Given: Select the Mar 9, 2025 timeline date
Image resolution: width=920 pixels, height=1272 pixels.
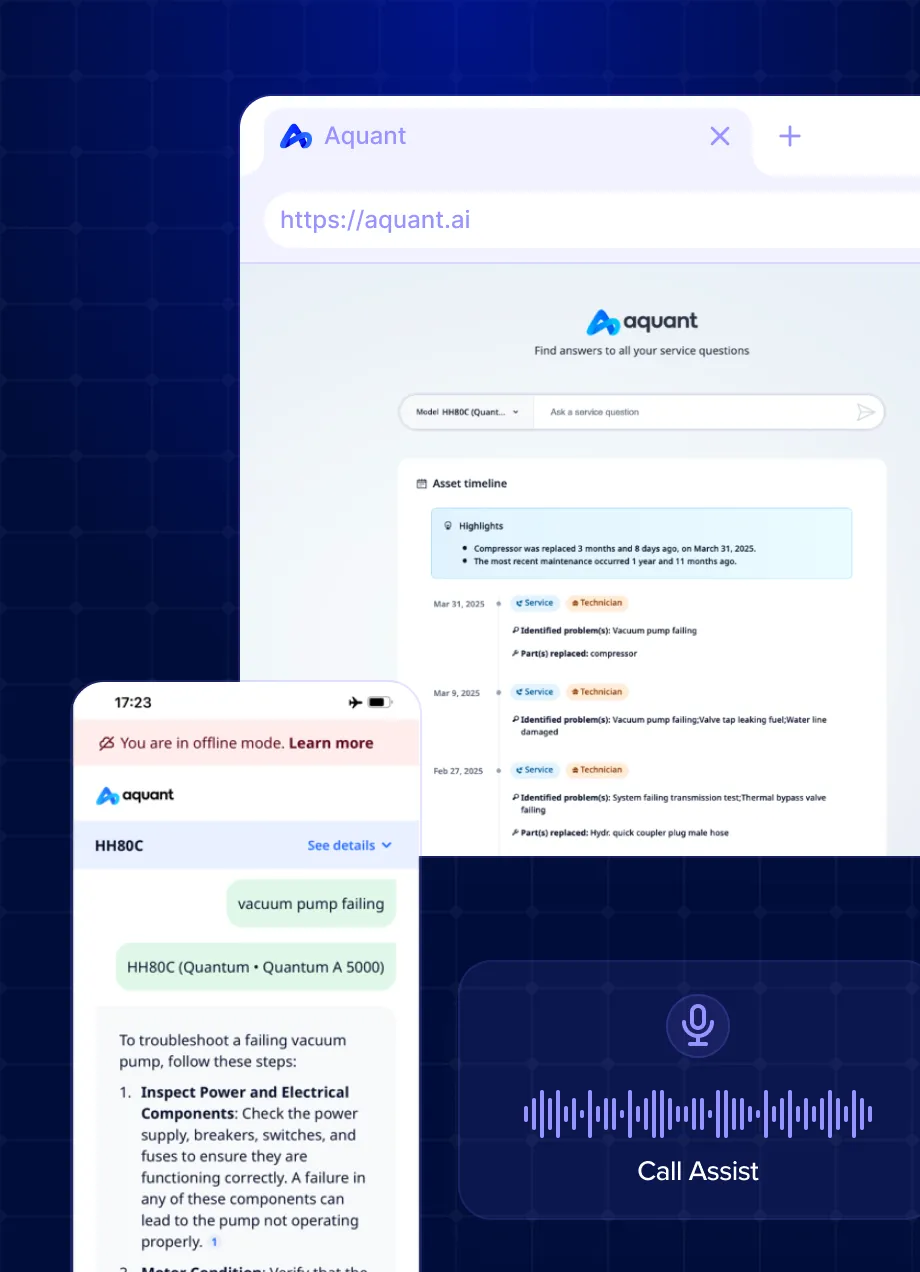Looking at the screenshot, I should coord(457,693).
